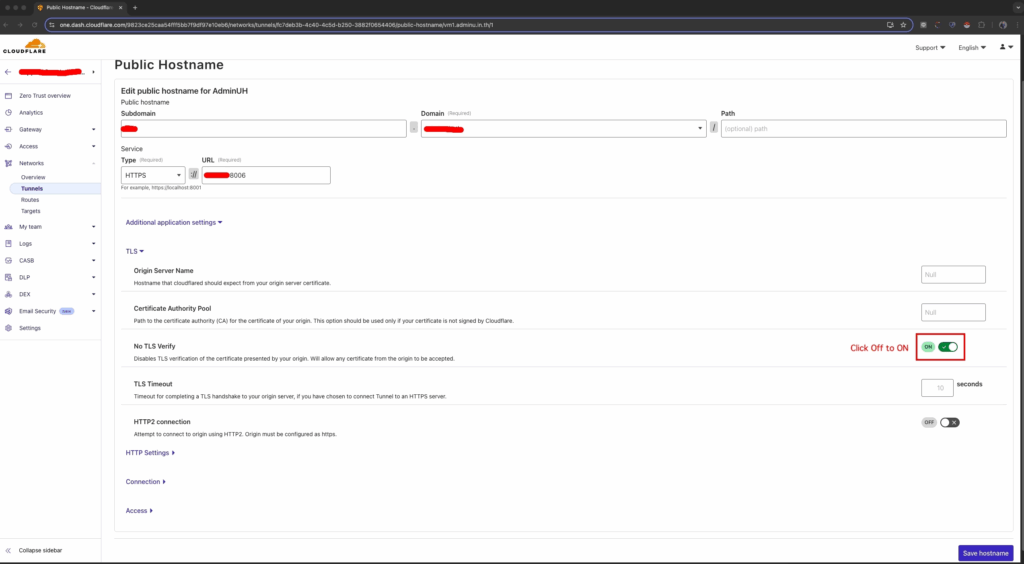Click the site info icon in address bar

click(x=52, y=25)
